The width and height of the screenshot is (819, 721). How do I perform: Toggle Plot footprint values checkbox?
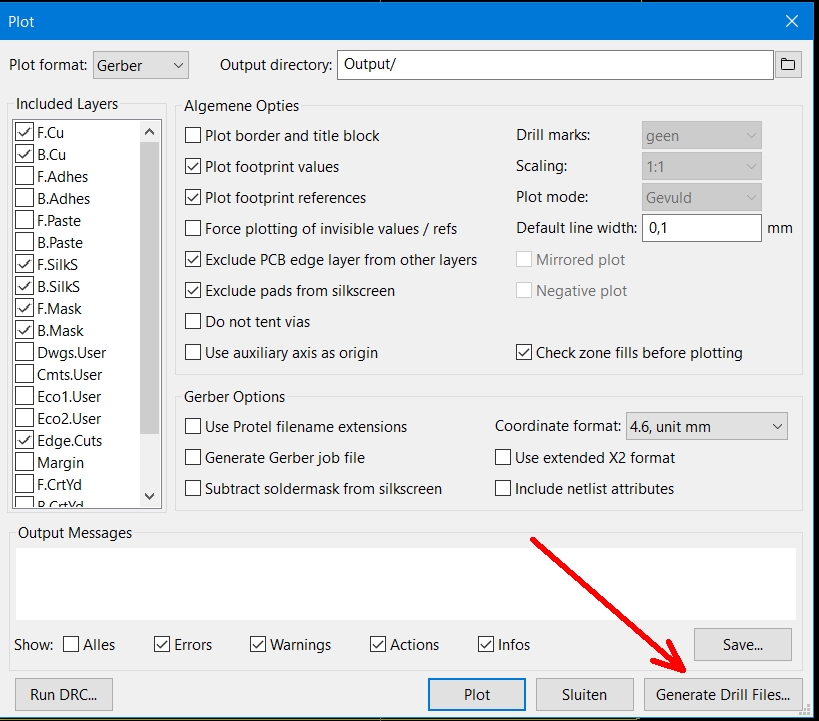tap(193, 167)
